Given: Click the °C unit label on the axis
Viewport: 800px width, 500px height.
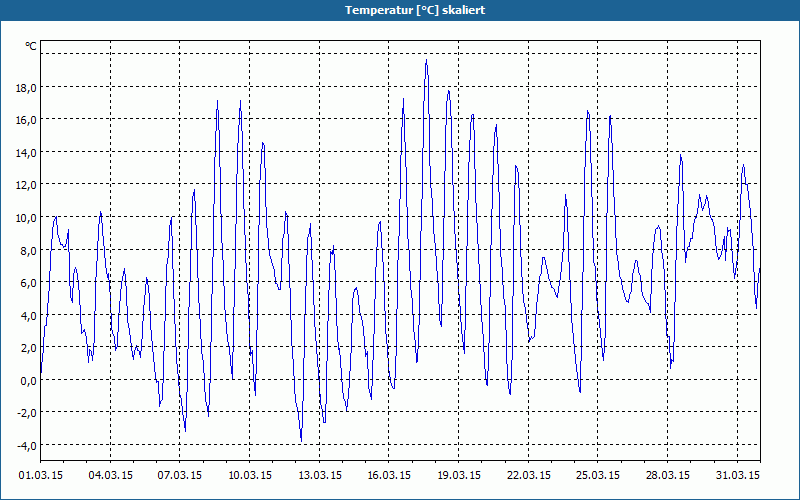Looking at the screenshot, I should coord(31,46).
